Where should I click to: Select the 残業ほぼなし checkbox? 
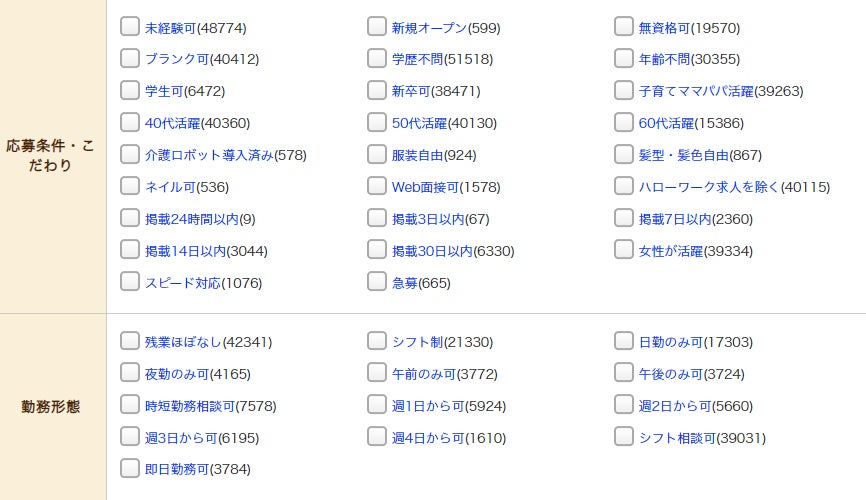pos(130,342)
